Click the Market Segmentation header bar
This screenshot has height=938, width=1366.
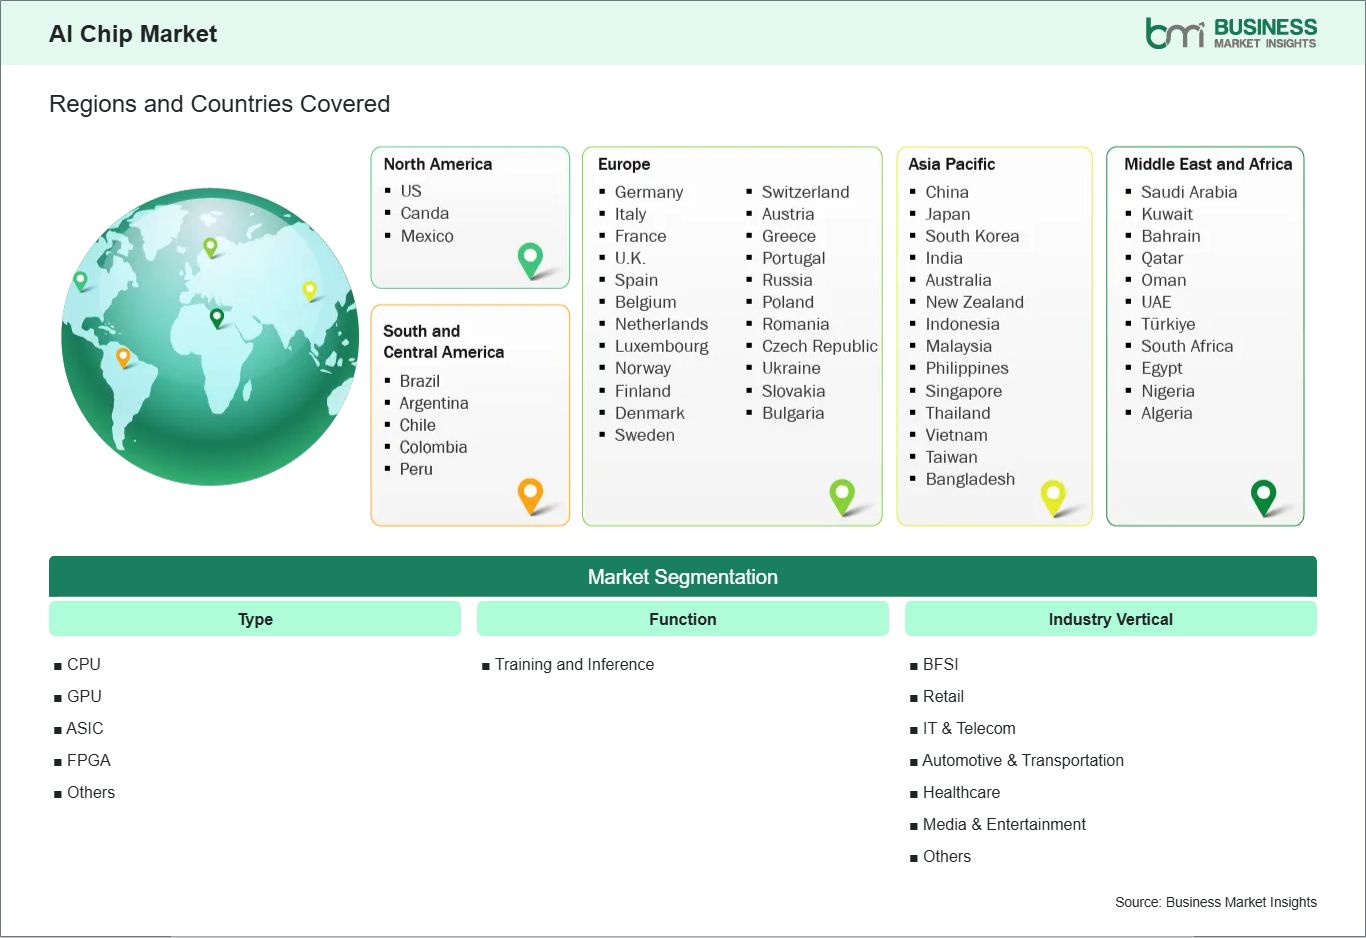pyautogui.click(x=683, y=576)
